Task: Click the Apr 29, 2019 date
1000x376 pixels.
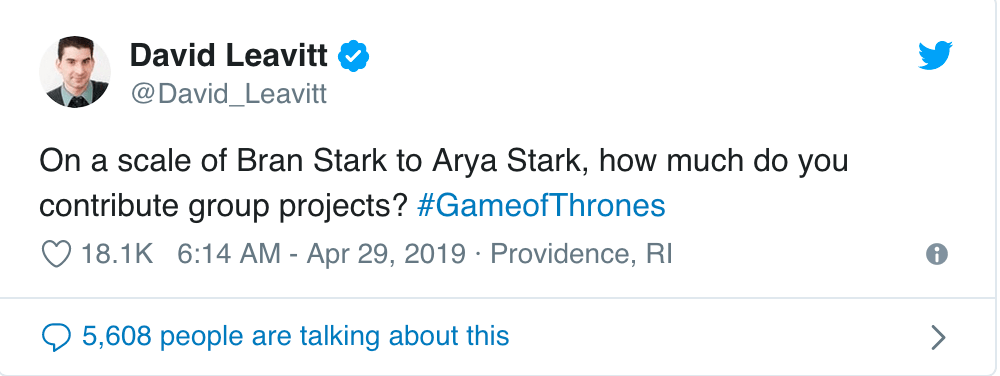Action: (x=386, y=254)
